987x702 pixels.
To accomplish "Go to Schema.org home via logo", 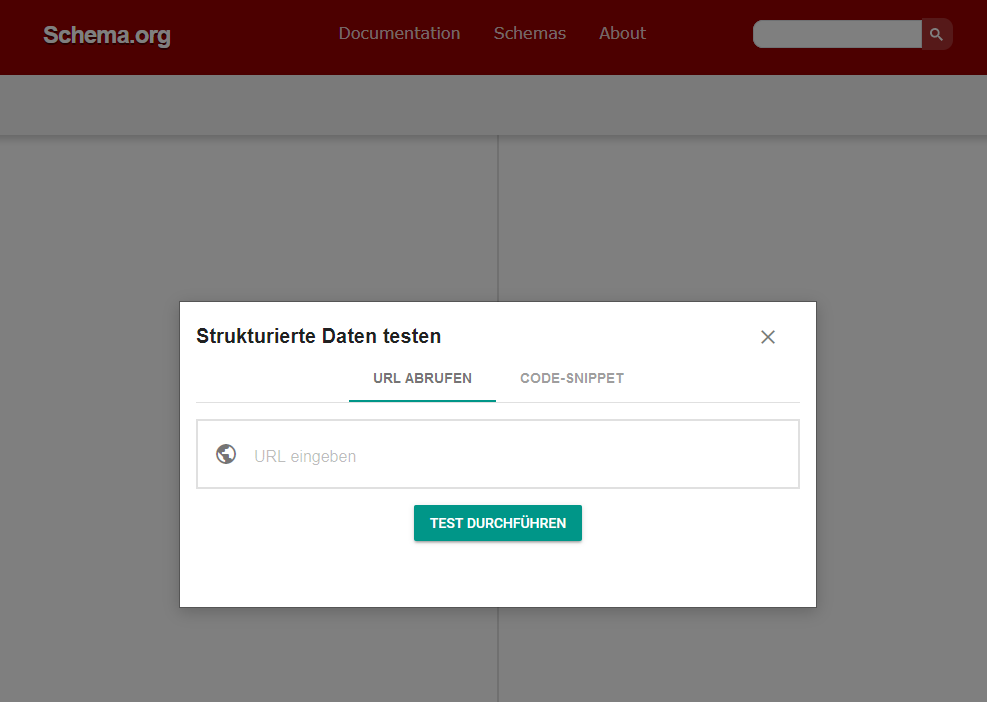I will coord(107,36).
